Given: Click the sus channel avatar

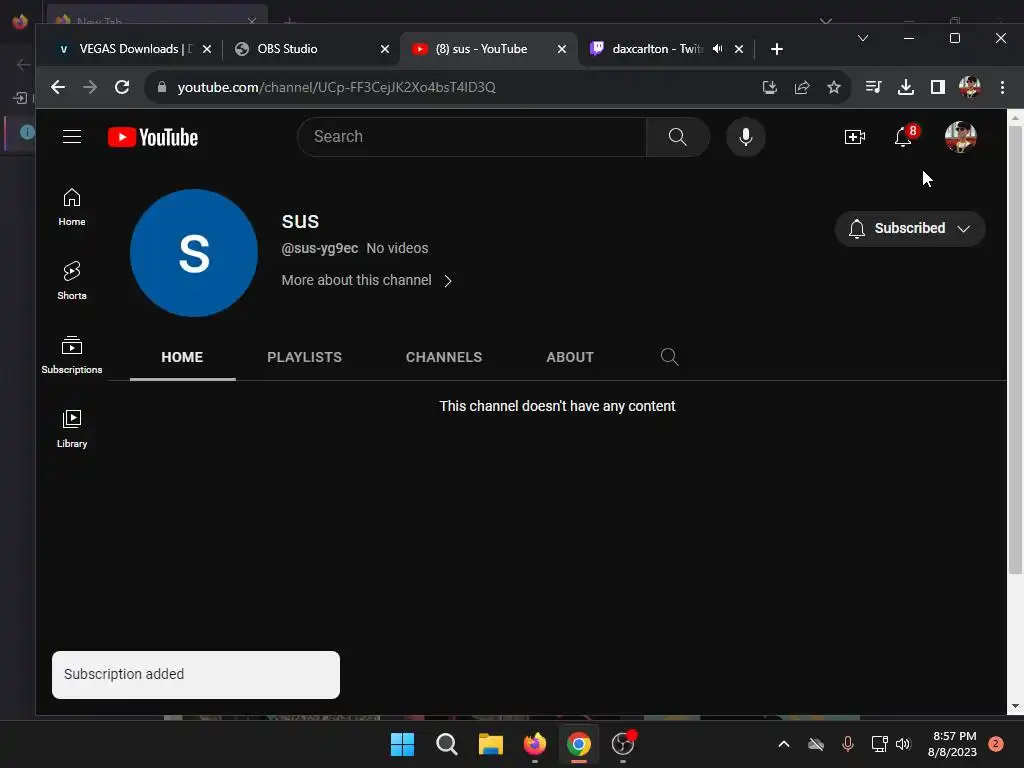Looking at the screenshot, I should (194, 253).
